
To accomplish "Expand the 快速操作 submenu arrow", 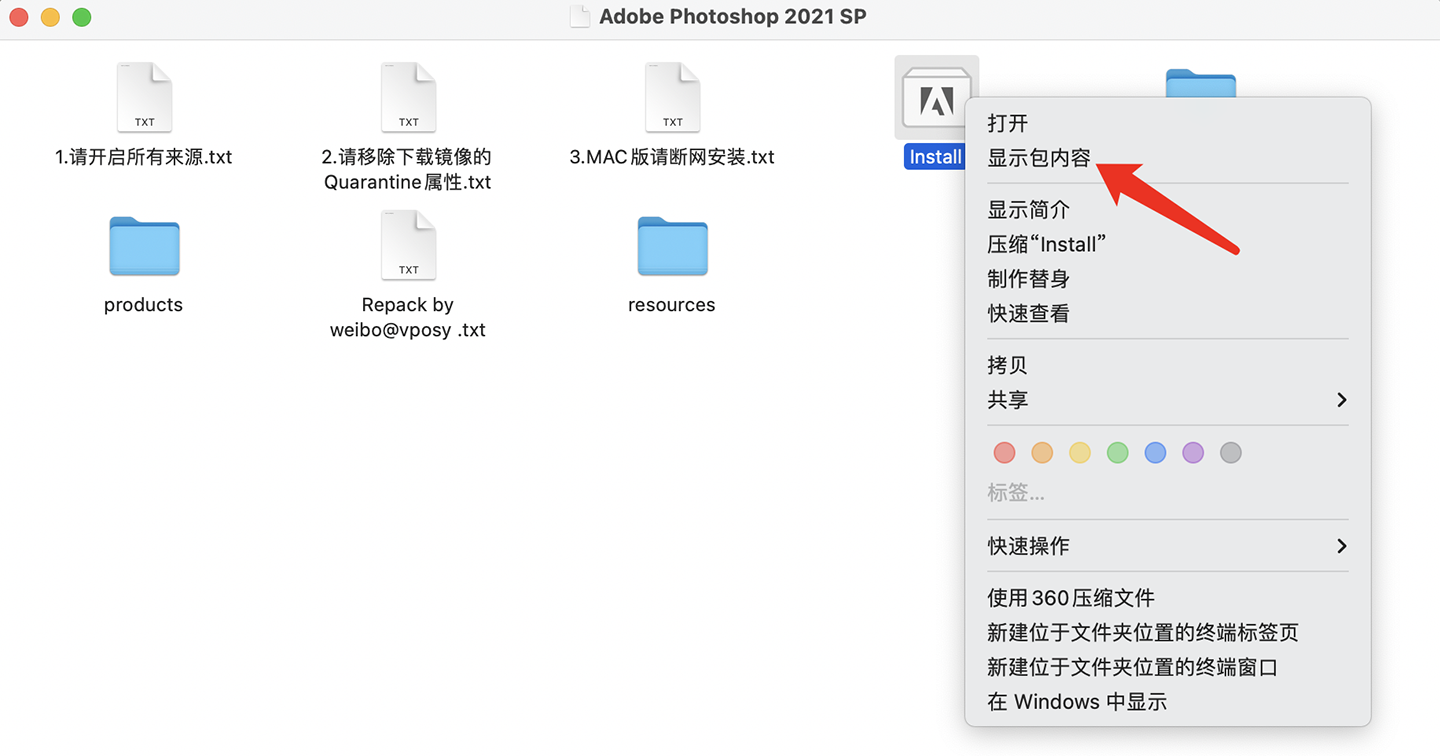I will click(x=1341, y=546).
